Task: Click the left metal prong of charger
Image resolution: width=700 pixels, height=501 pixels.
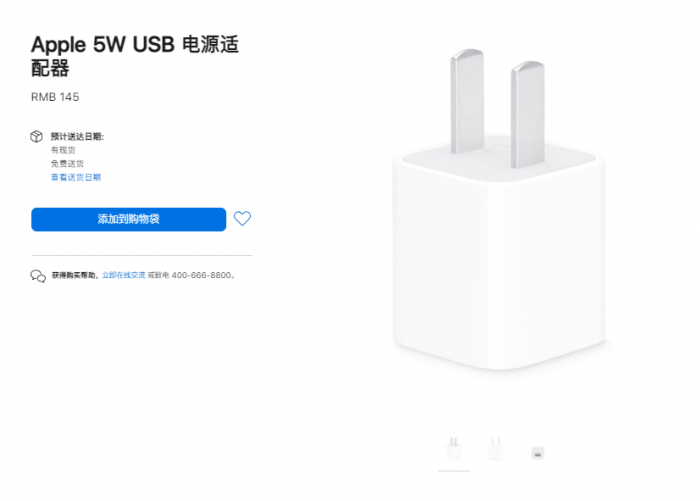Action: 467,102
